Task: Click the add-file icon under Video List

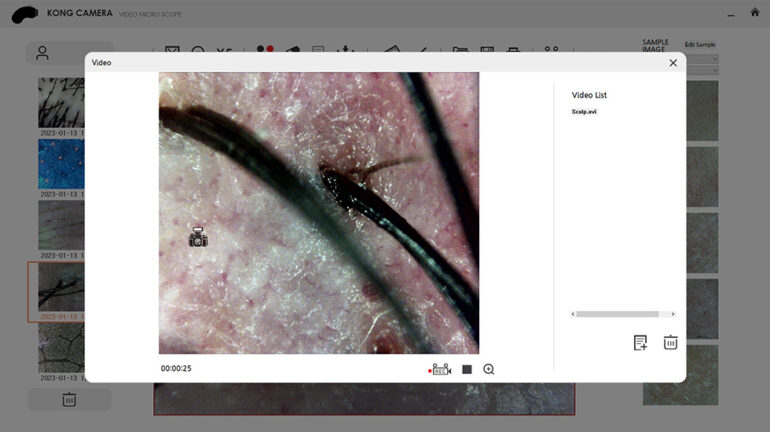Action: click(640, 343)
